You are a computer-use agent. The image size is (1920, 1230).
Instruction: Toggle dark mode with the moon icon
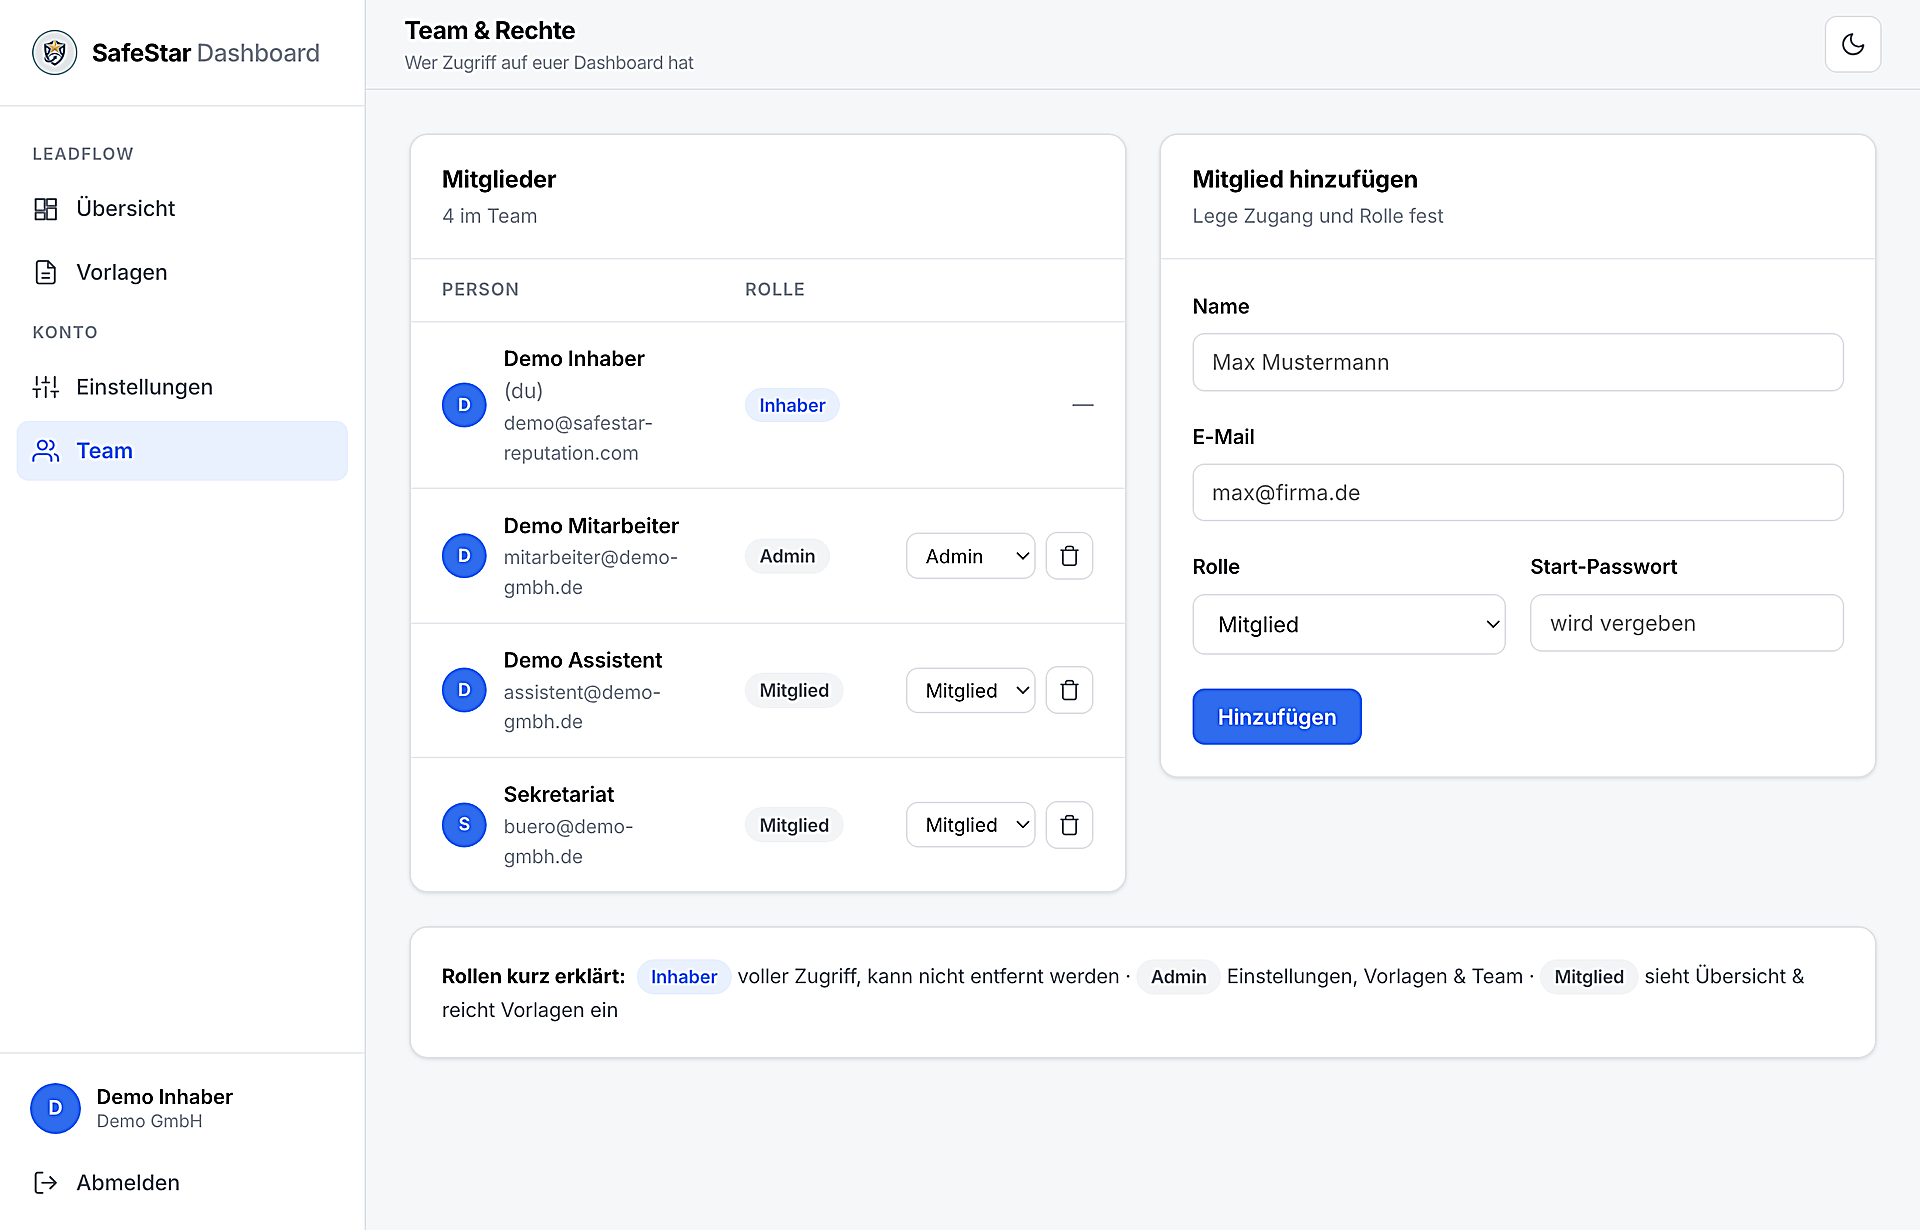point(1852,44)
